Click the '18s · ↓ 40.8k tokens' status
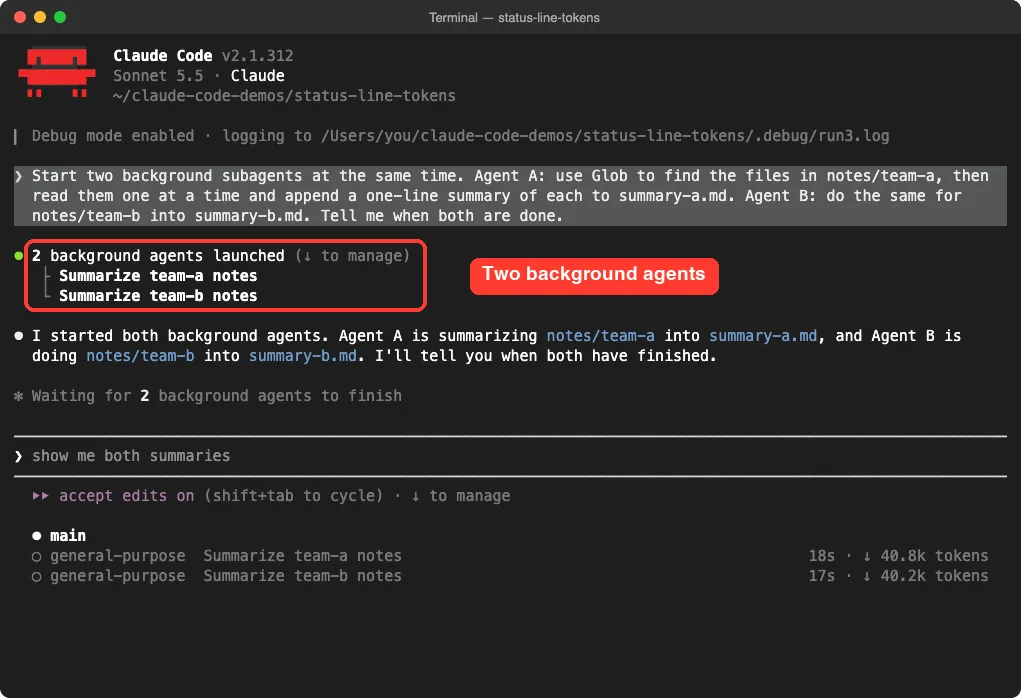1021x698 pixels. pyautogui.click(x=898, y=556)
